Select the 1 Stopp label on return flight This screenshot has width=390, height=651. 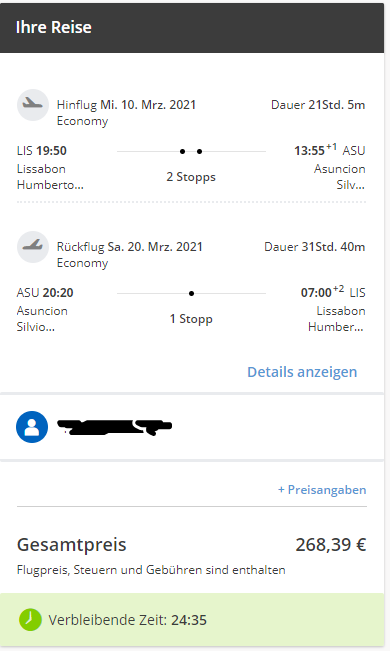[191, 319]
